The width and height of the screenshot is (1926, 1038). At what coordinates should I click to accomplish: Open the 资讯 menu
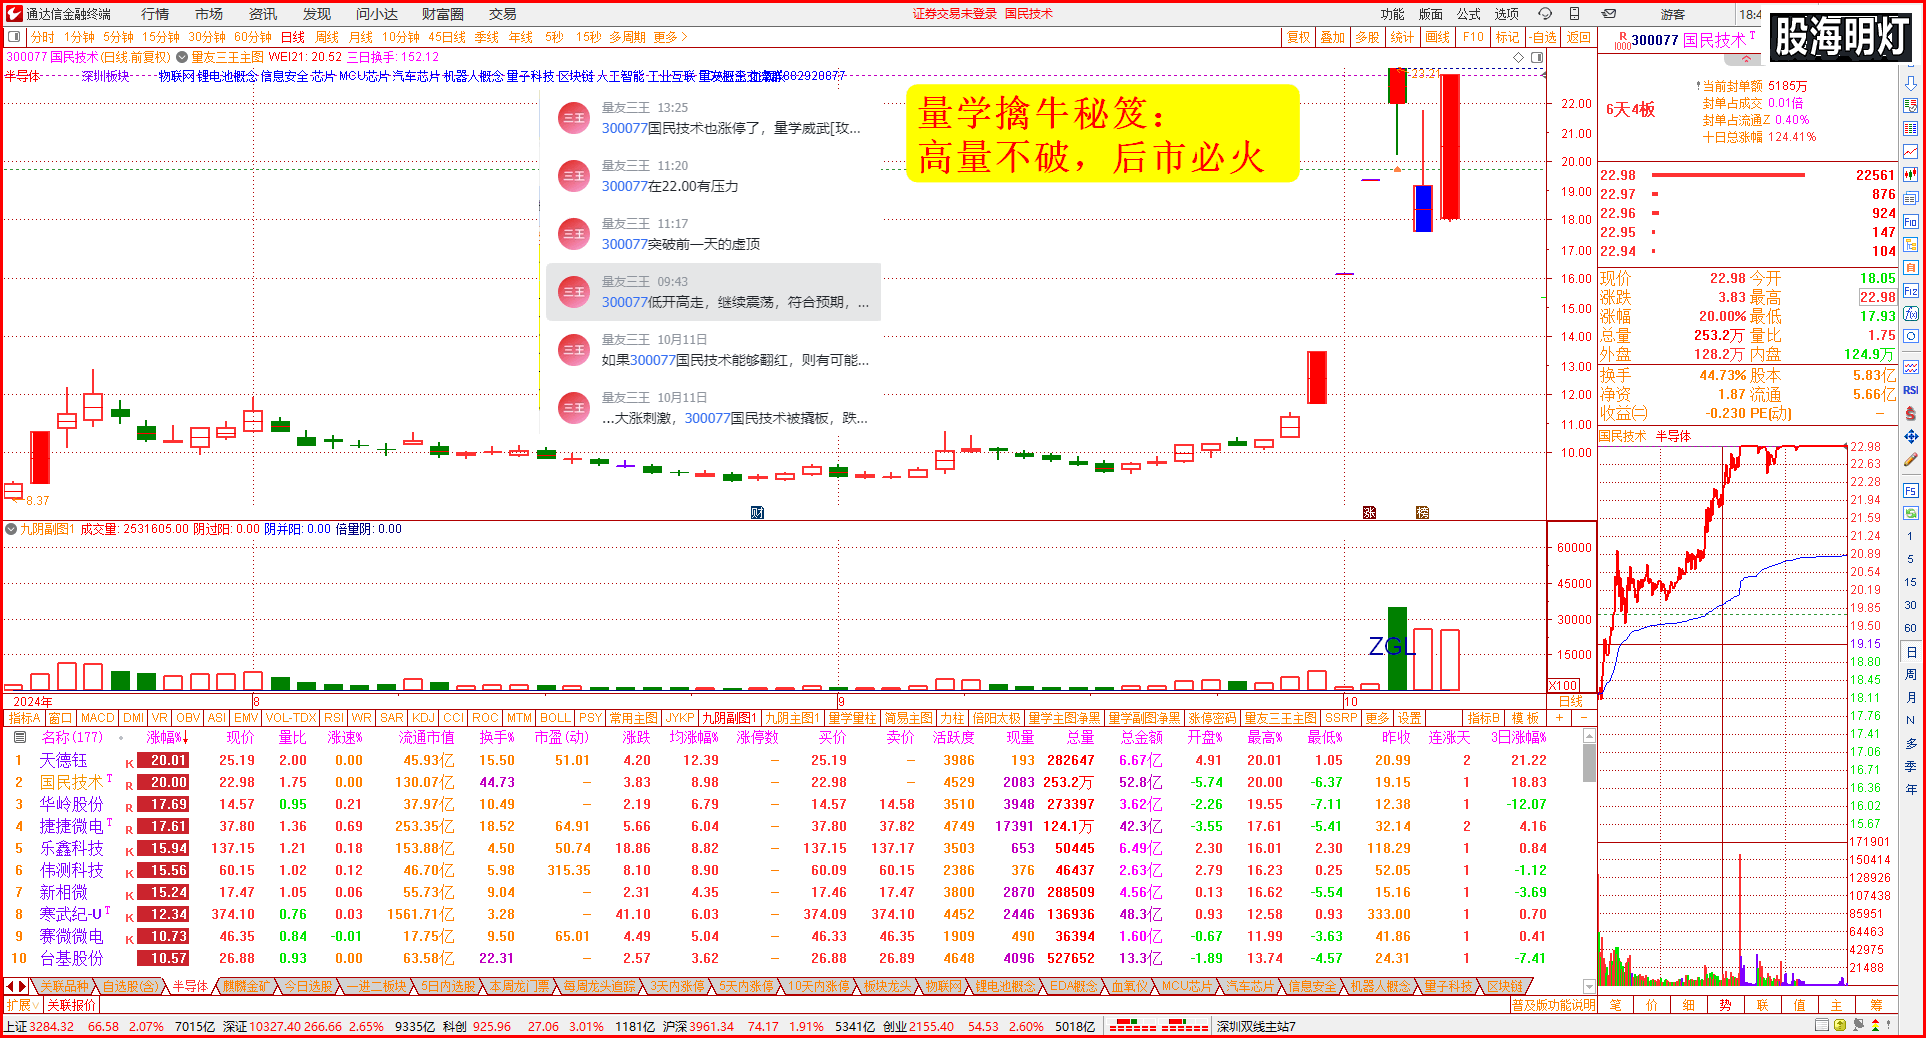(263, 14)
